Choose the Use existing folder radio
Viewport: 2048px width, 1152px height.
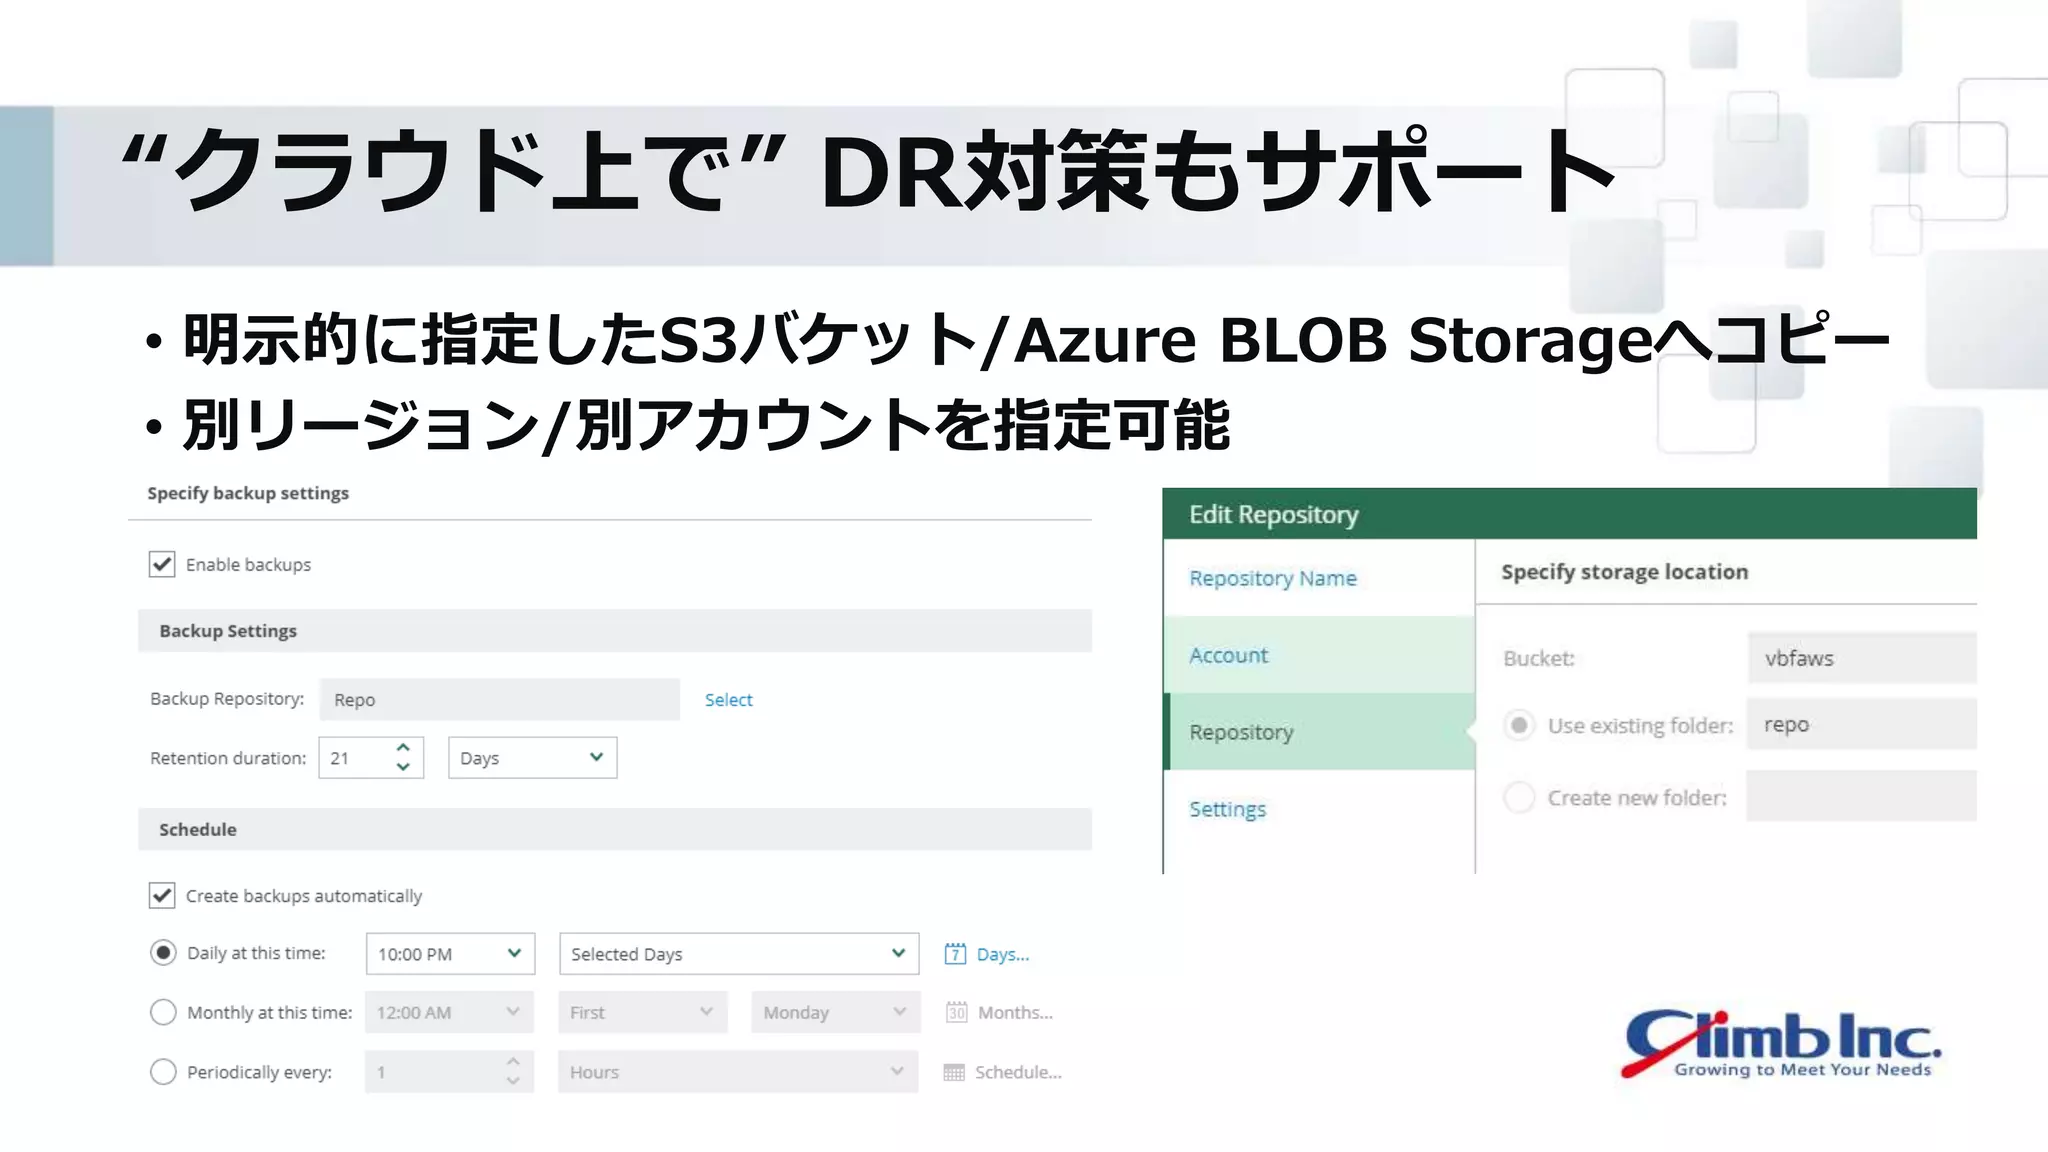(1519, 725)
